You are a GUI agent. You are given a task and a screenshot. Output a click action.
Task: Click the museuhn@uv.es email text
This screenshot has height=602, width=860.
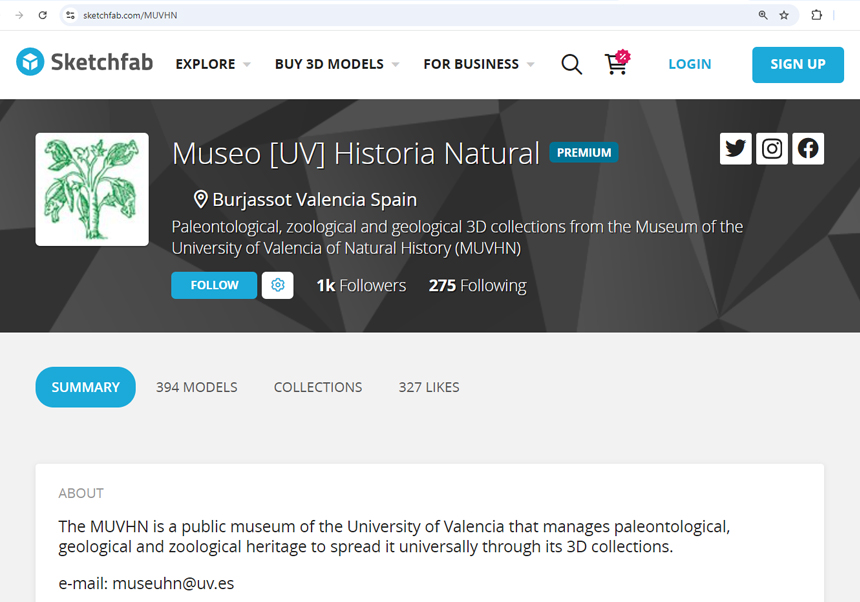173,583
